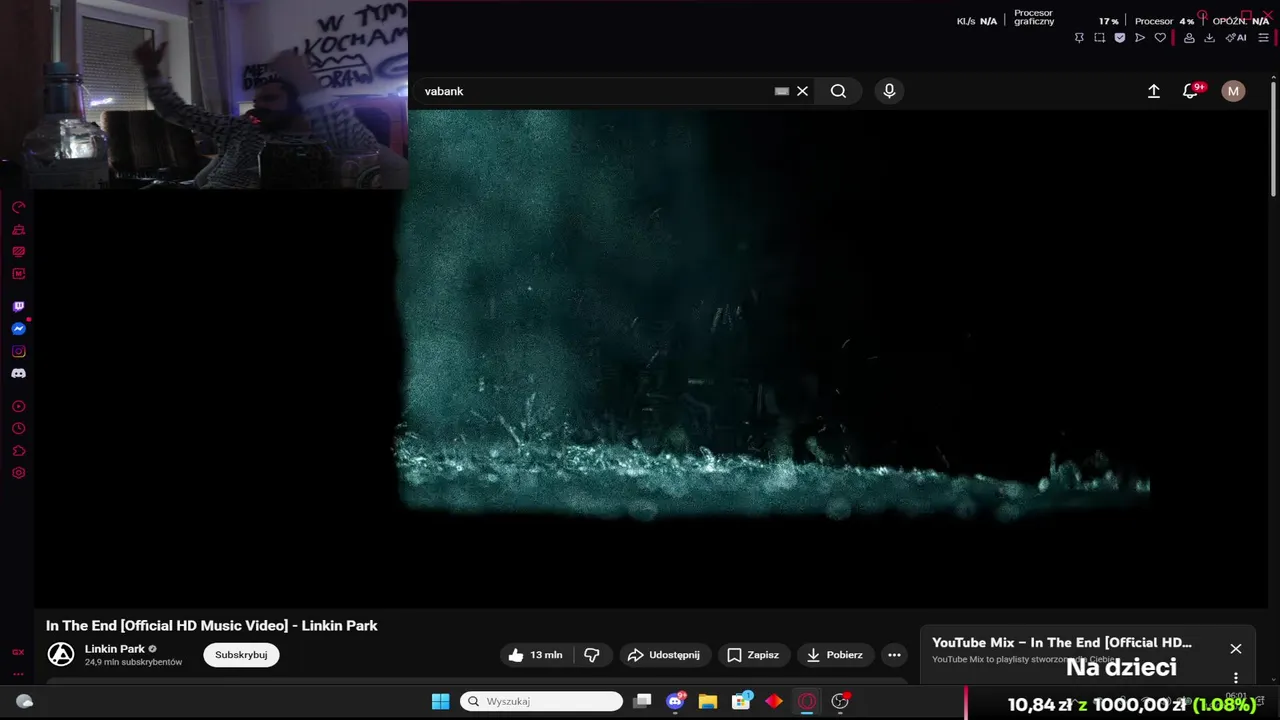Open the sidebar three-dots more menu

(x=18, y=674)
